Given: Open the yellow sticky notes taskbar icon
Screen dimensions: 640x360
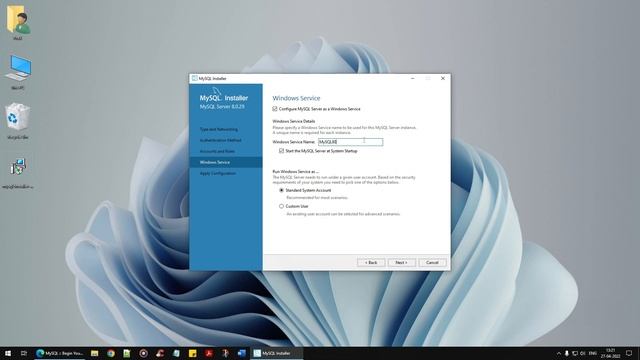Looking at the screenshot, I should pos(193,353).
